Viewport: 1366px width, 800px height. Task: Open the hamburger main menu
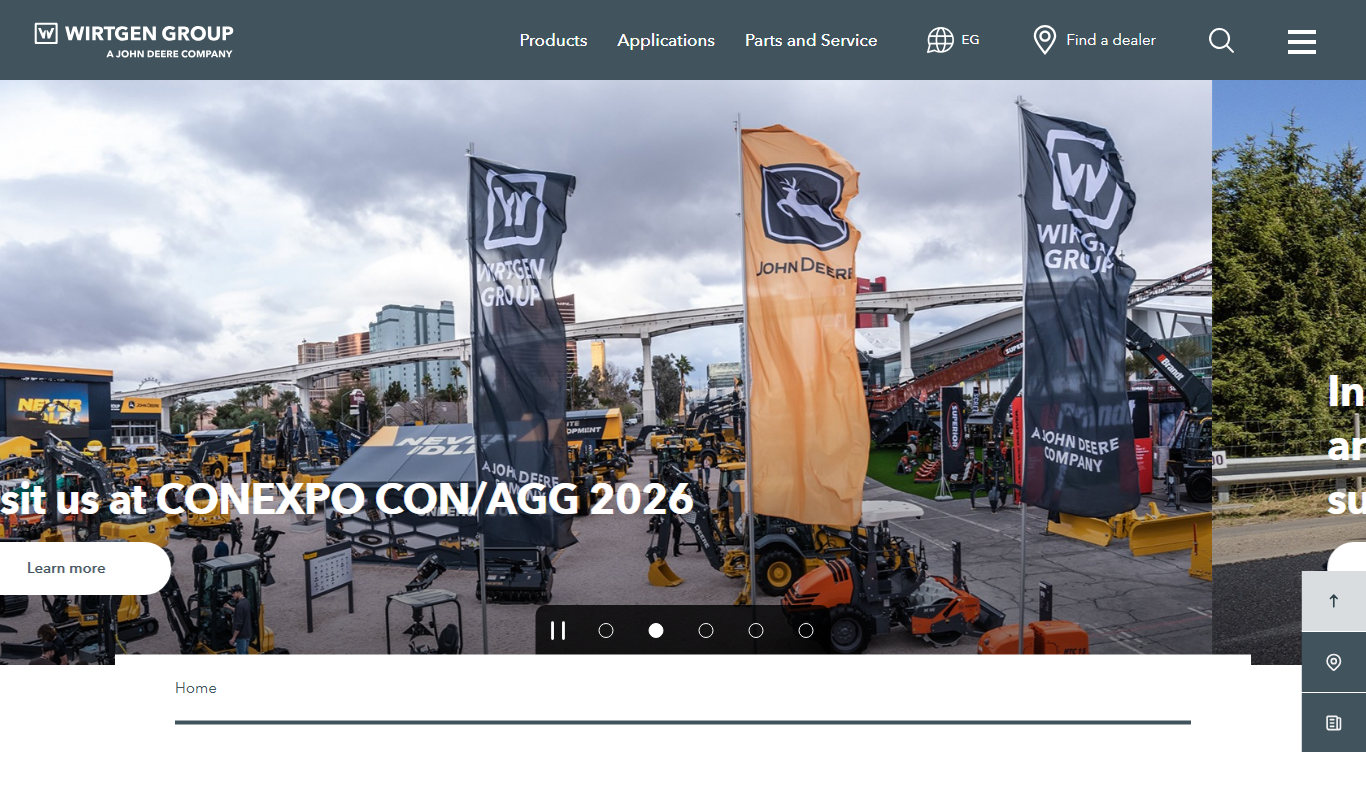[1301, 41]
